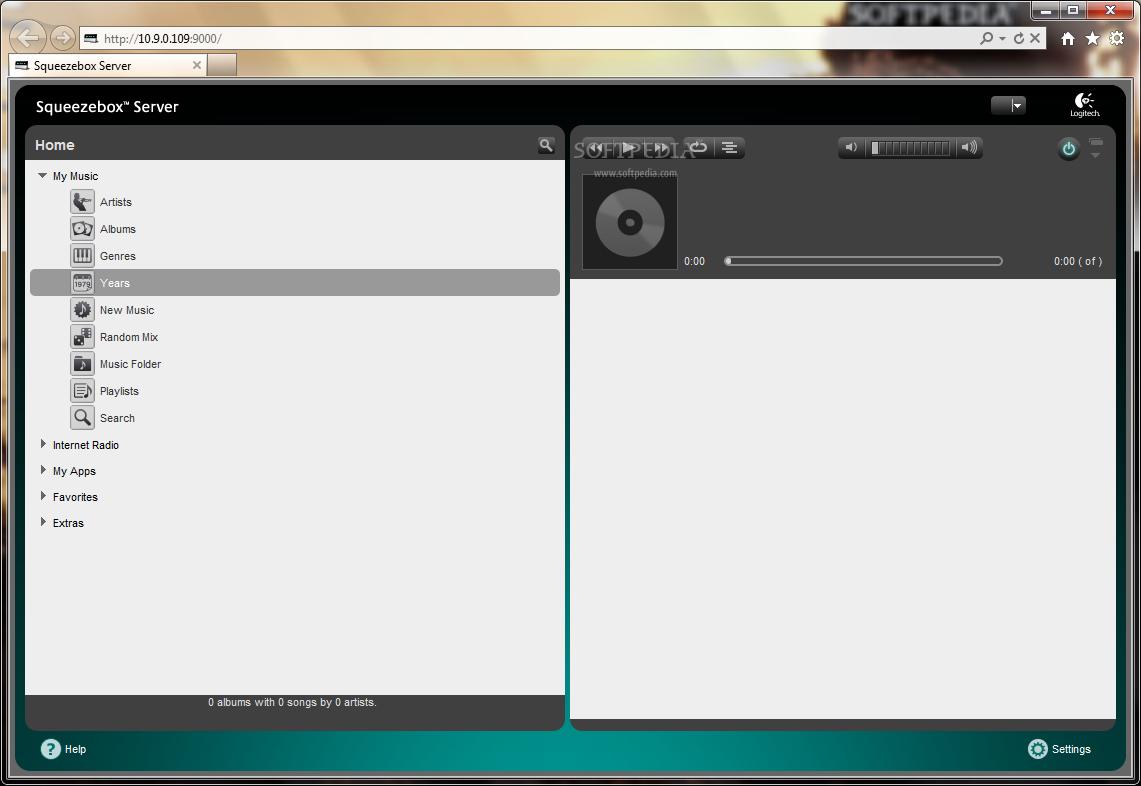Viewport: 1141px width, 786px height.
Task: Click the library summary status text
Action: pos(293,702)
